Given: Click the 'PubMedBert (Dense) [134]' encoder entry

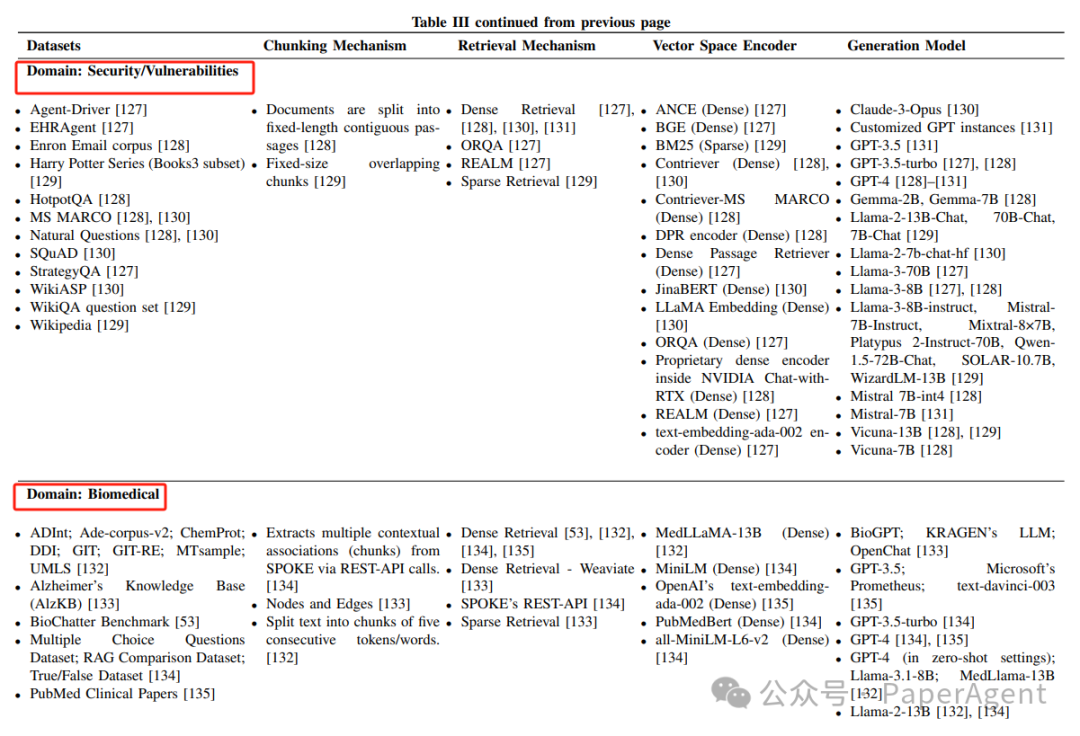Looking at the screenshot, I should 738,622.
